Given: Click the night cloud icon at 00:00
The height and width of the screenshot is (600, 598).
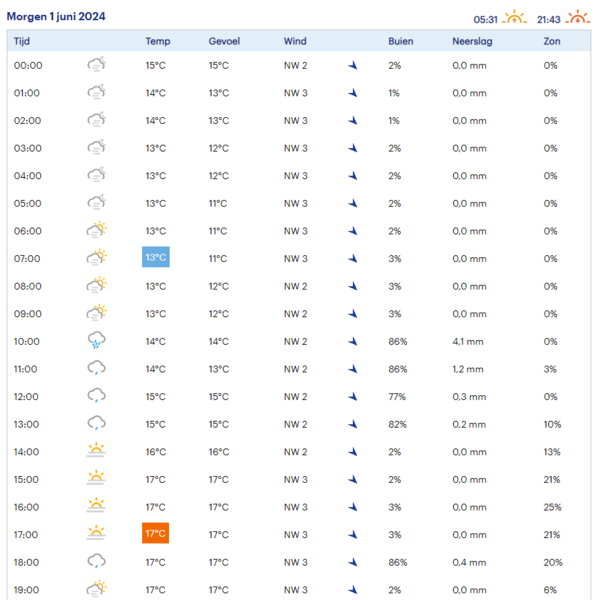Looking at the screenshot, I should tap(96, 64).
